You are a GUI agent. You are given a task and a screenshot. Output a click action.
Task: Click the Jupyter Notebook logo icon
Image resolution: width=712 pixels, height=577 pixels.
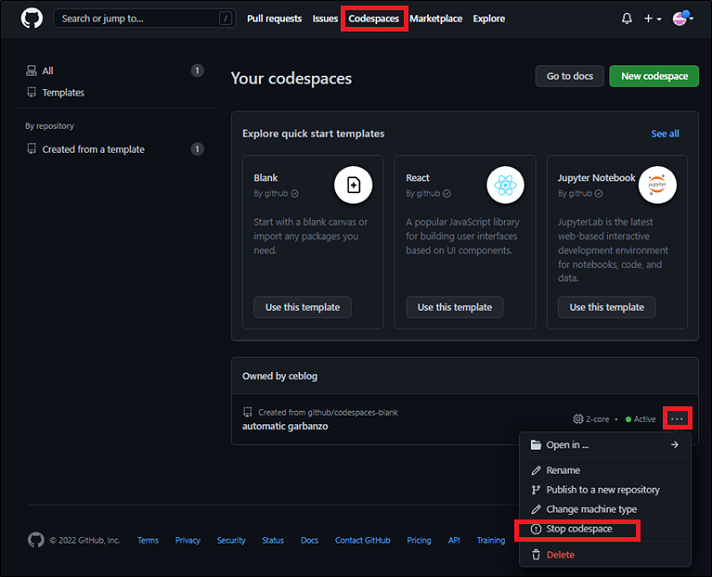[x=658, y=185]
